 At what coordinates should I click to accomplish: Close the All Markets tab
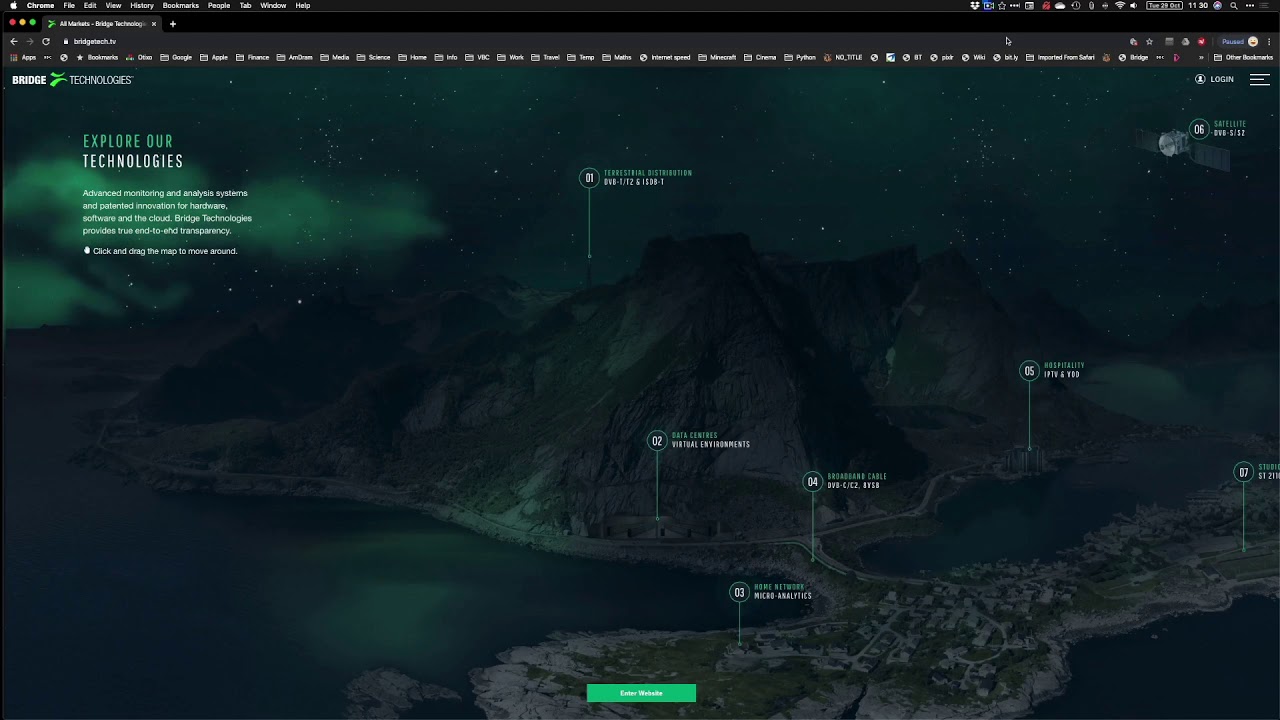pos(154,23)
